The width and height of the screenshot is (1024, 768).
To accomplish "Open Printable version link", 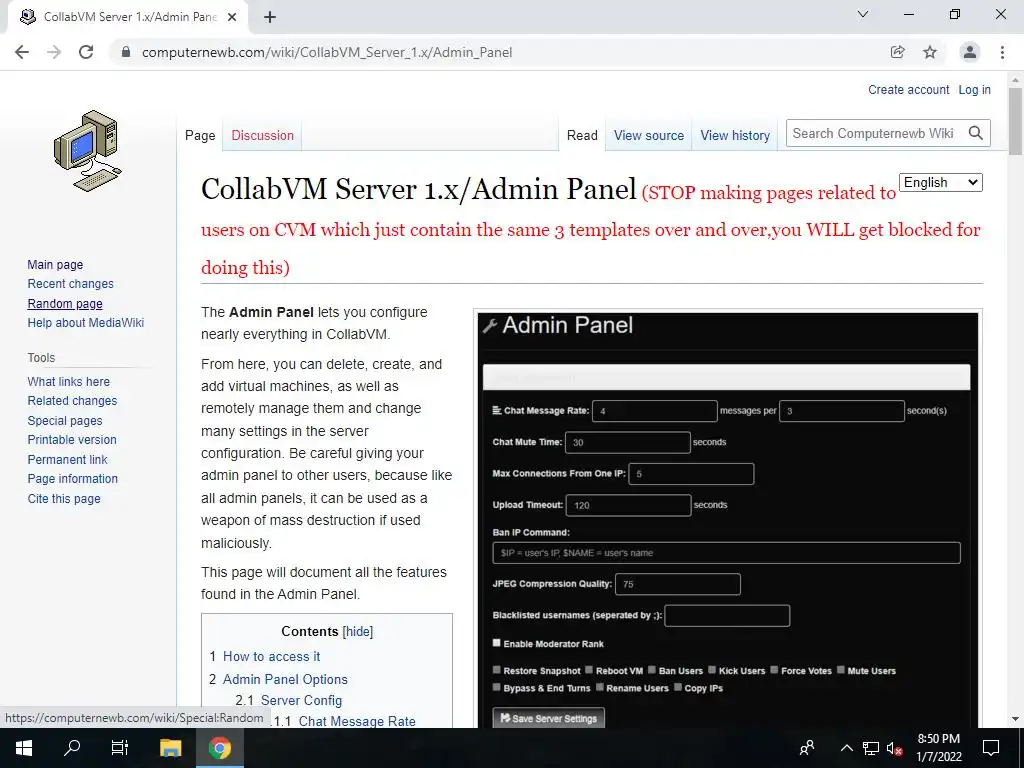I will tap(72, 440).
